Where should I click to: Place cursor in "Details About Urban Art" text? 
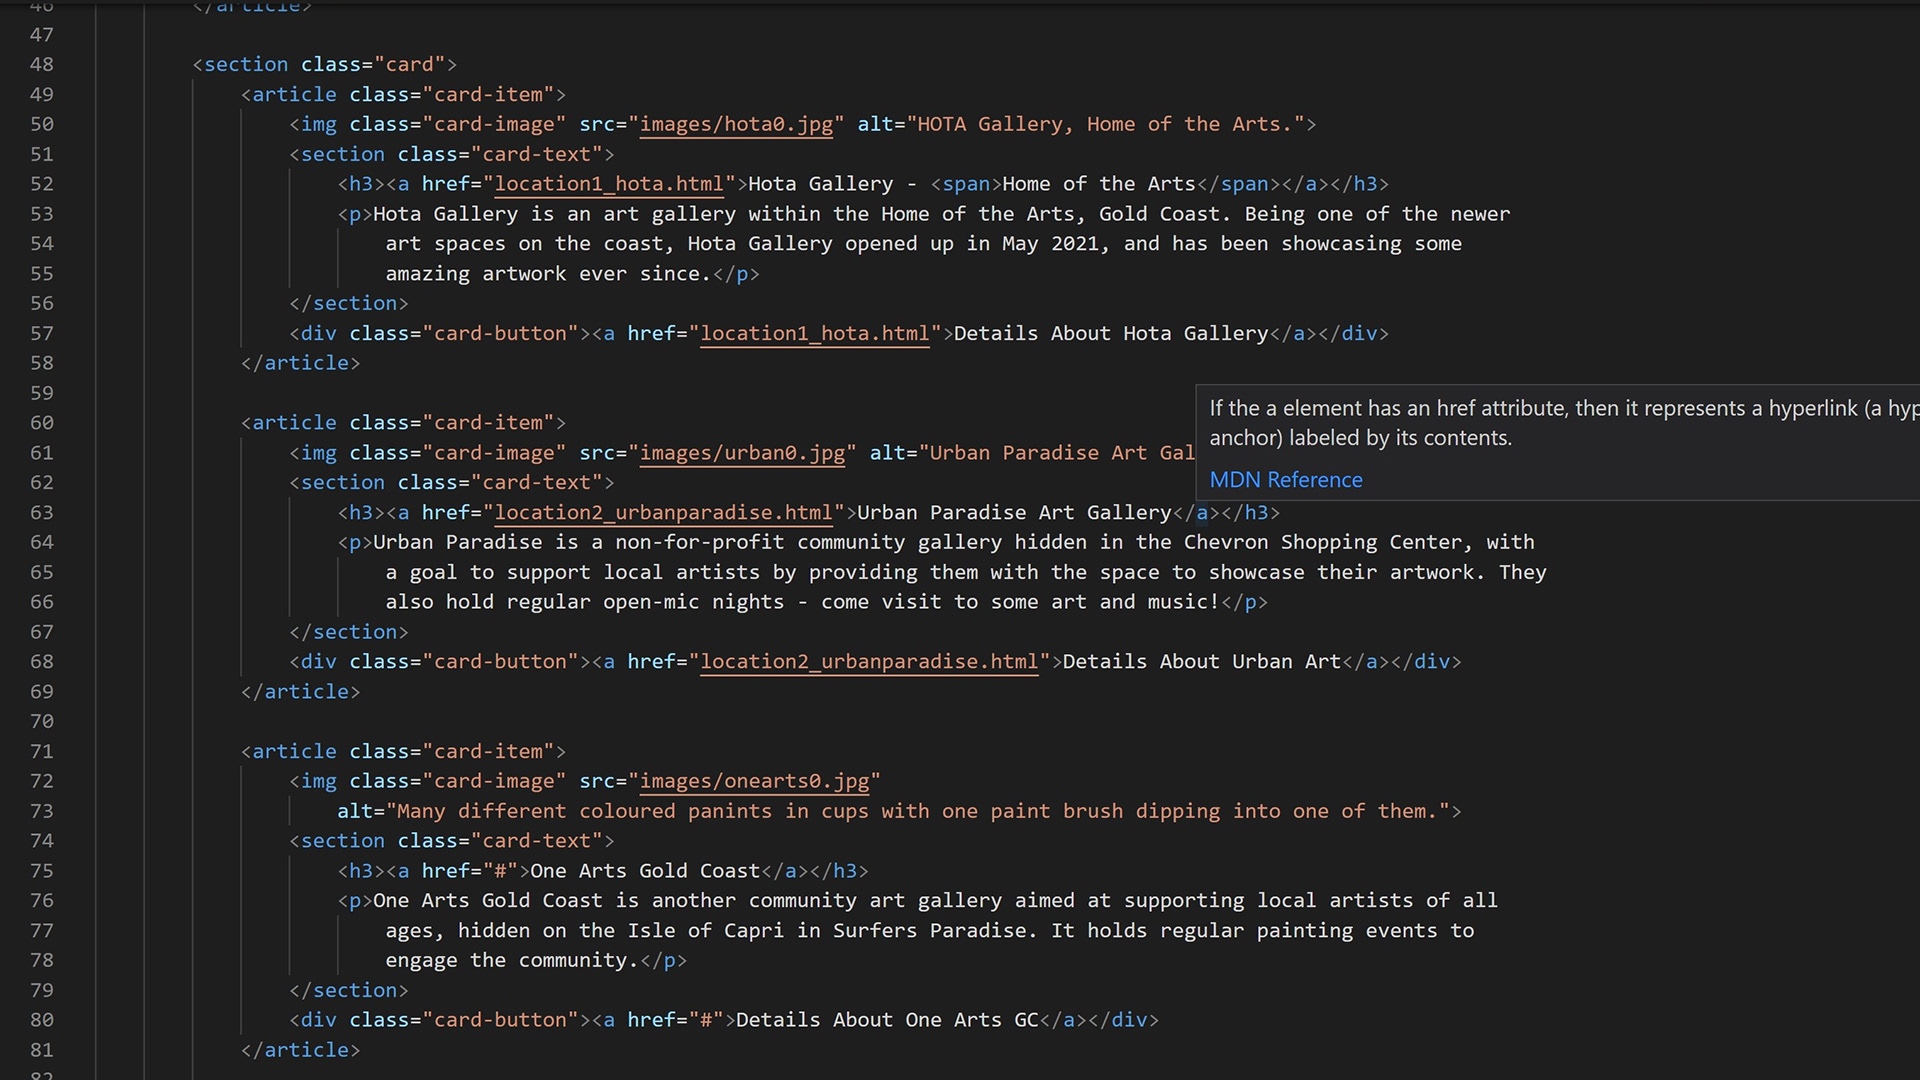1202,662
